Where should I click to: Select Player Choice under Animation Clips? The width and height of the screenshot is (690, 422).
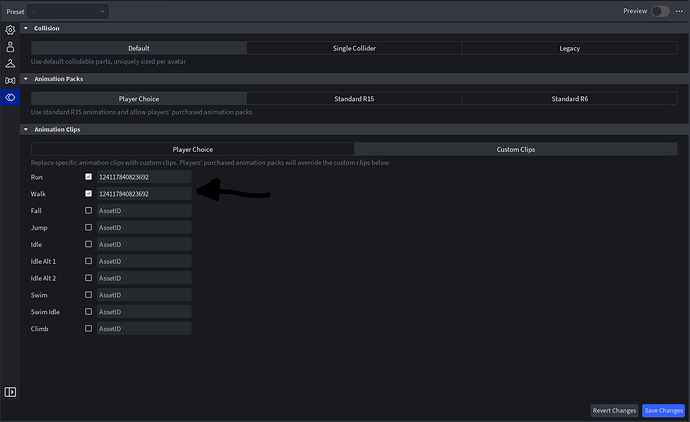click(193, 149)
